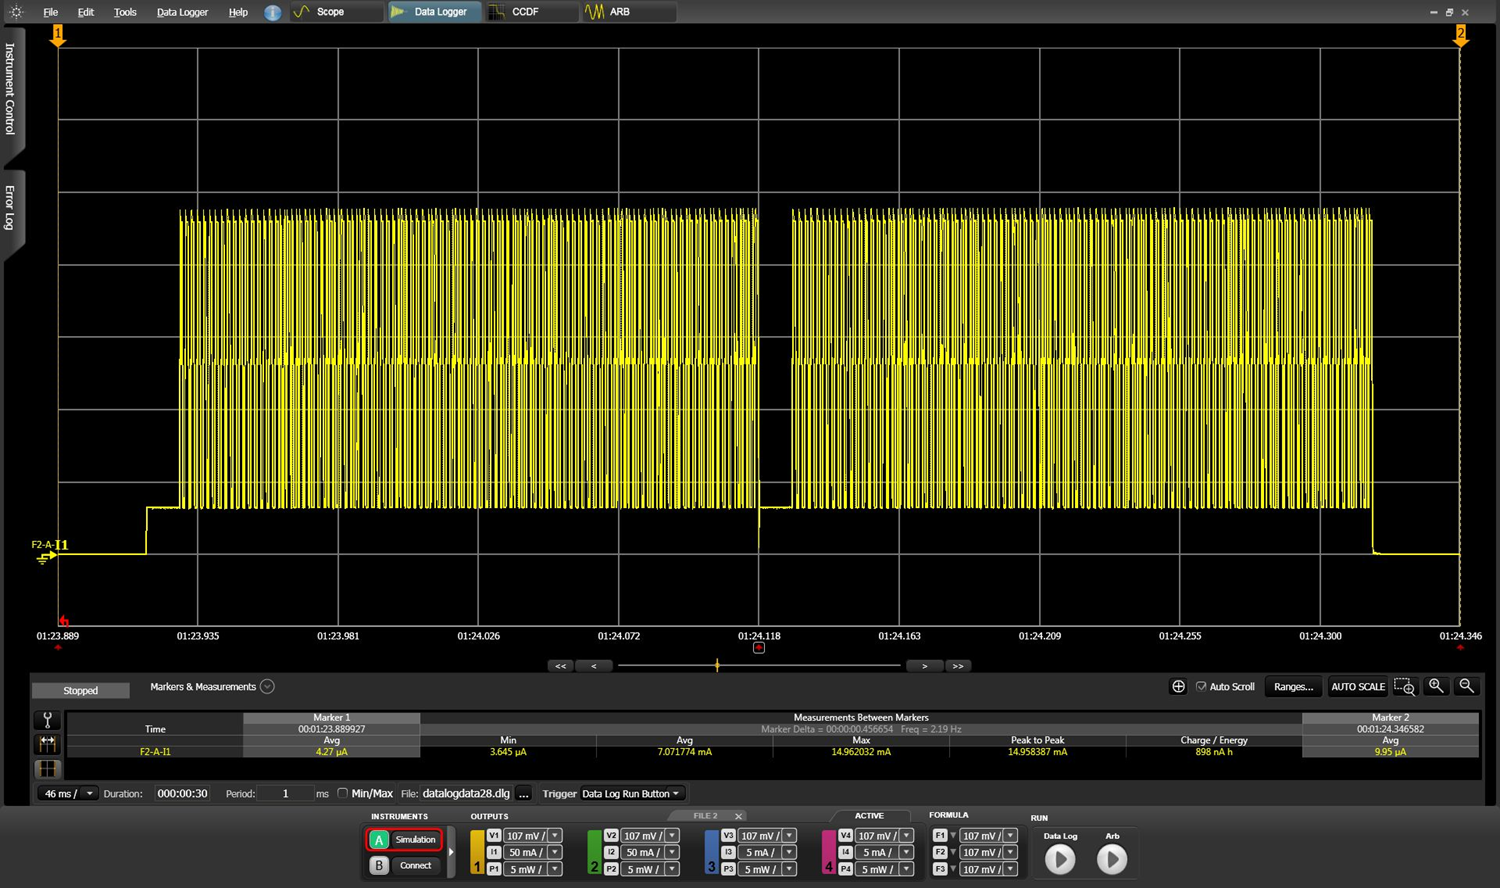1500x888 pixels.
Task: Click the AUTO SCALE button
Action: tap(1357, 687)
